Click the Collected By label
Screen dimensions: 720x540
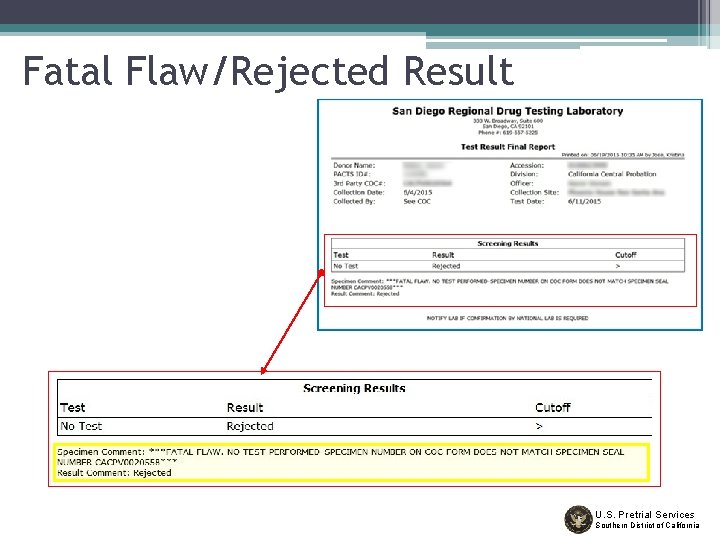[x=354, y=201]
